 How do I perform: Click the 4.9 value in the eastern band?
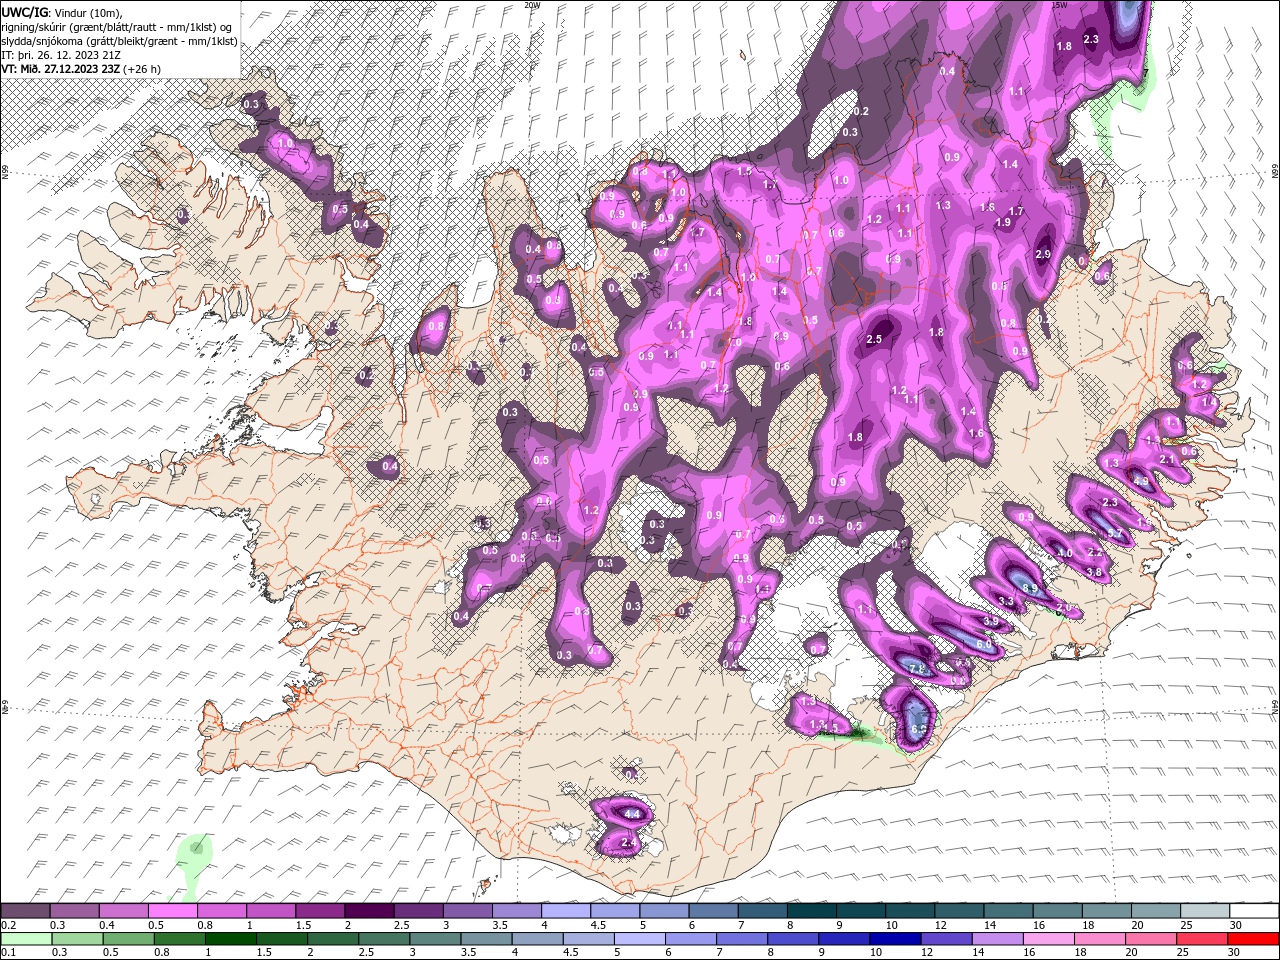click(x=1141, y=481)
